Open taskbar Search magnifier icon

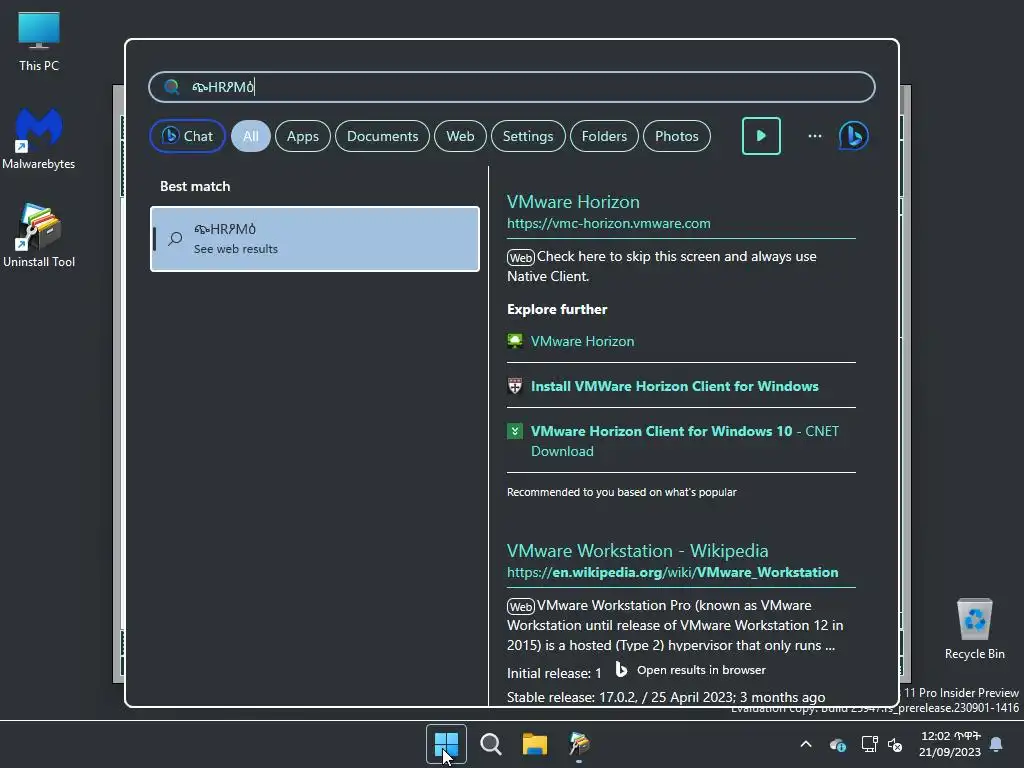click(490, 744)
